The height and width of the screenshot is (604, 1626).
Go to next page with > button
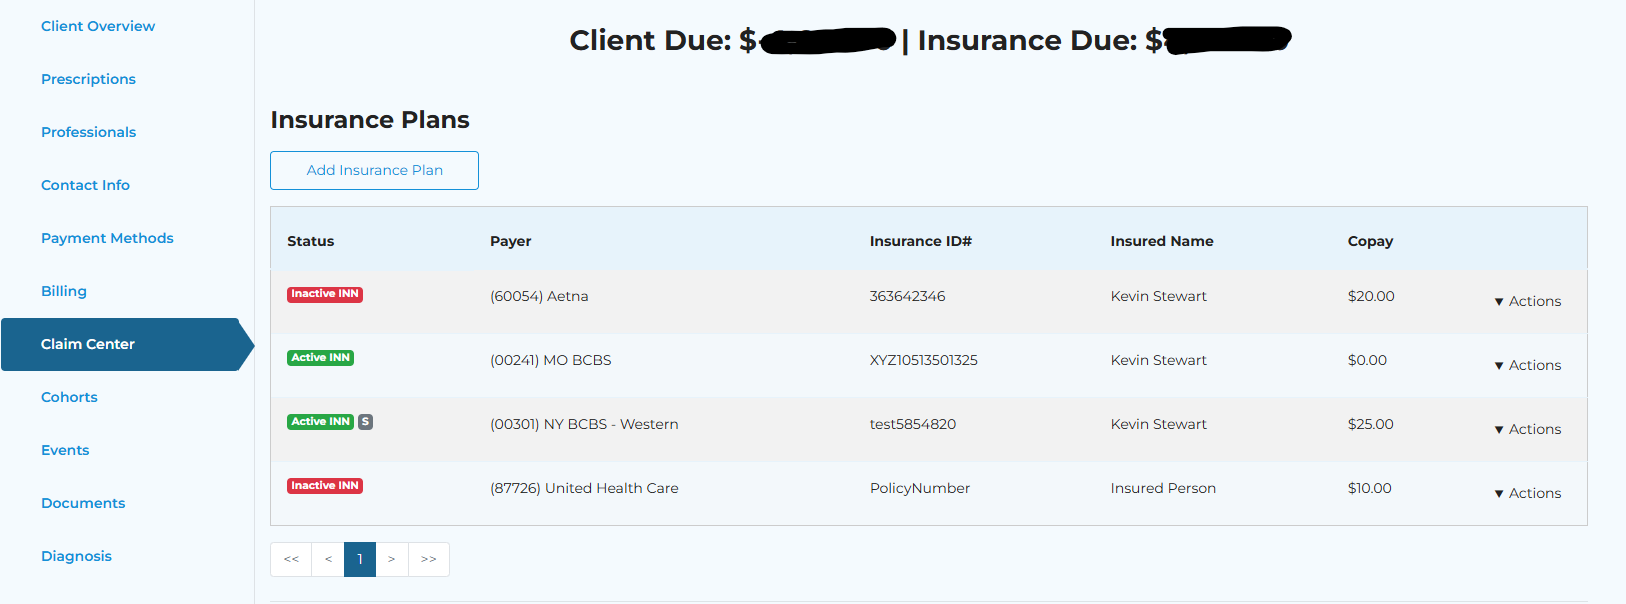pos(392,559)
